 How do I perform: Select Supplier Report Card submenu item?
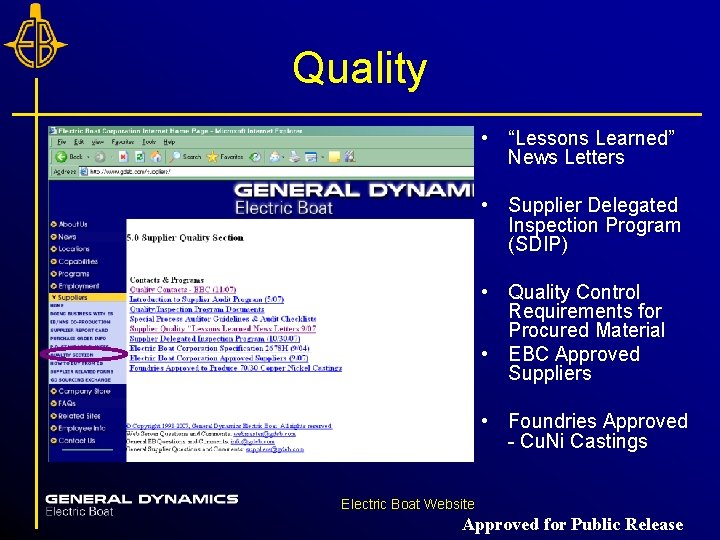pyautogui.click(x=79, y=330)
